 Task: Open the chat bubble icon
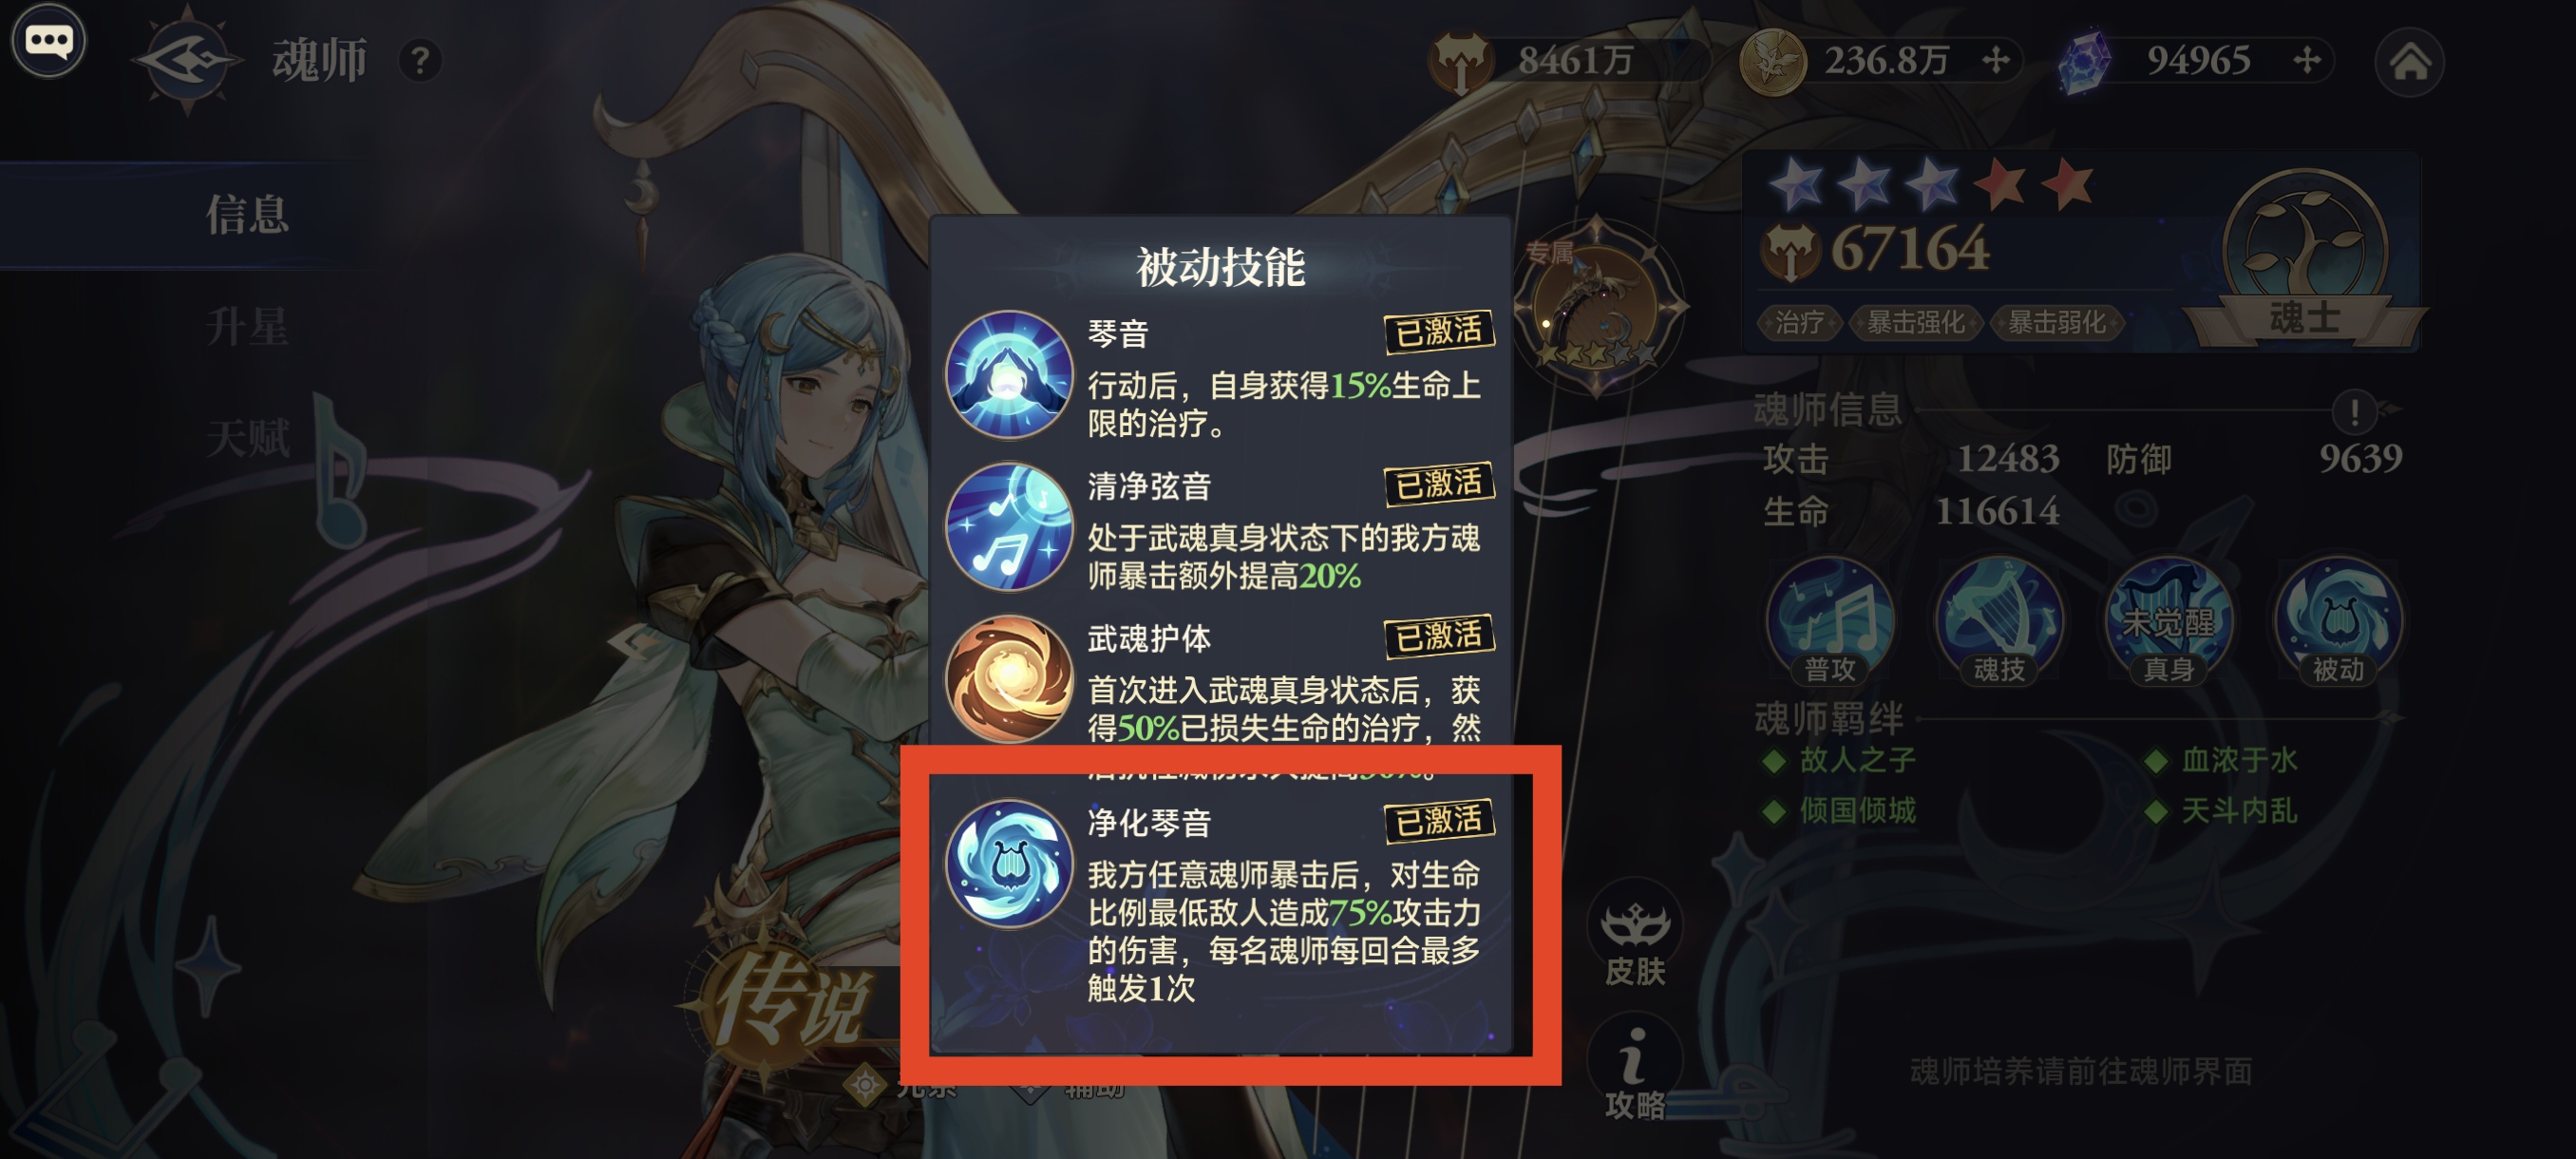tap(48, 40)
